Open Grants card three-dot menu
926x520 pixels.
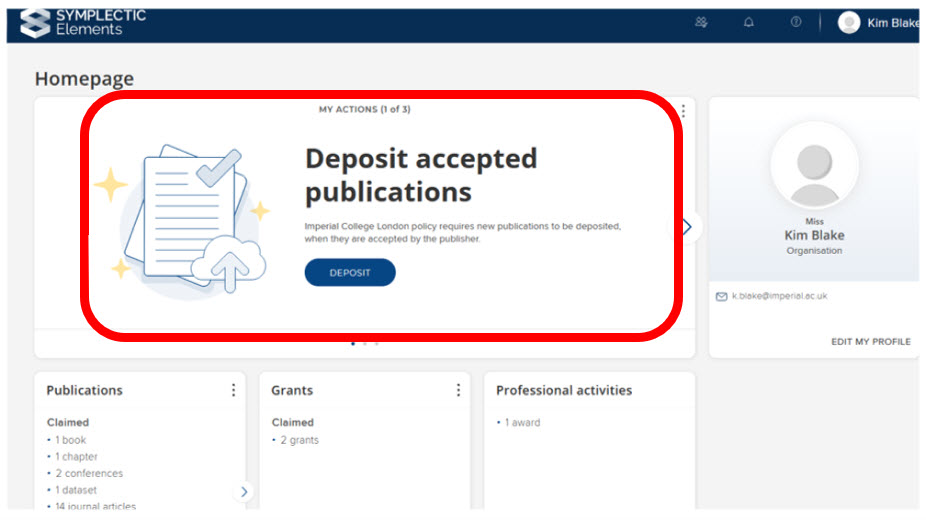tap(458, 390)
